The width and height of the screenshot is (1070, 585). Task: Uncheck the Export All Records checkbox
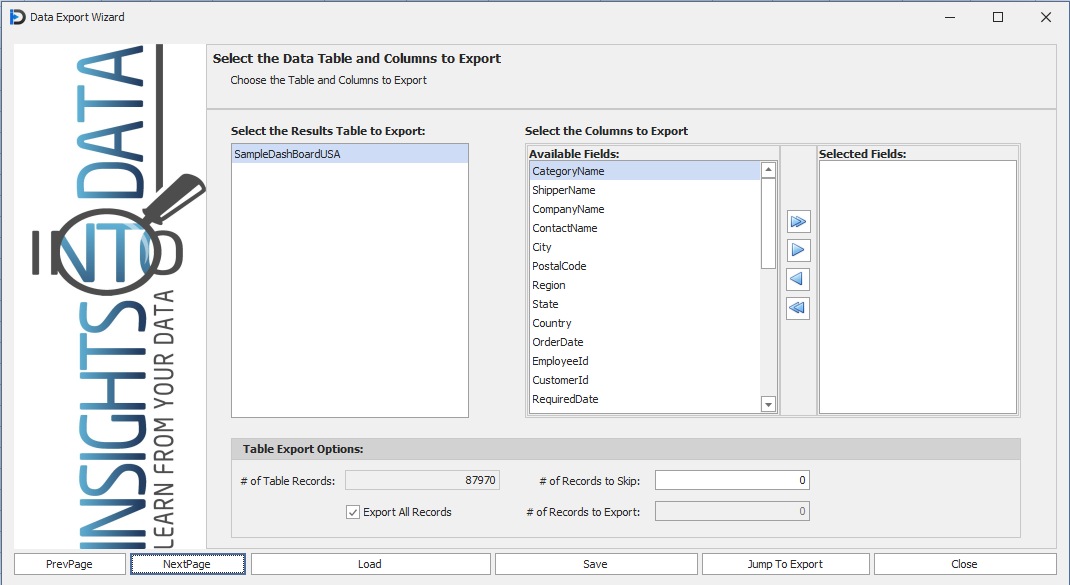pos(353,512)
